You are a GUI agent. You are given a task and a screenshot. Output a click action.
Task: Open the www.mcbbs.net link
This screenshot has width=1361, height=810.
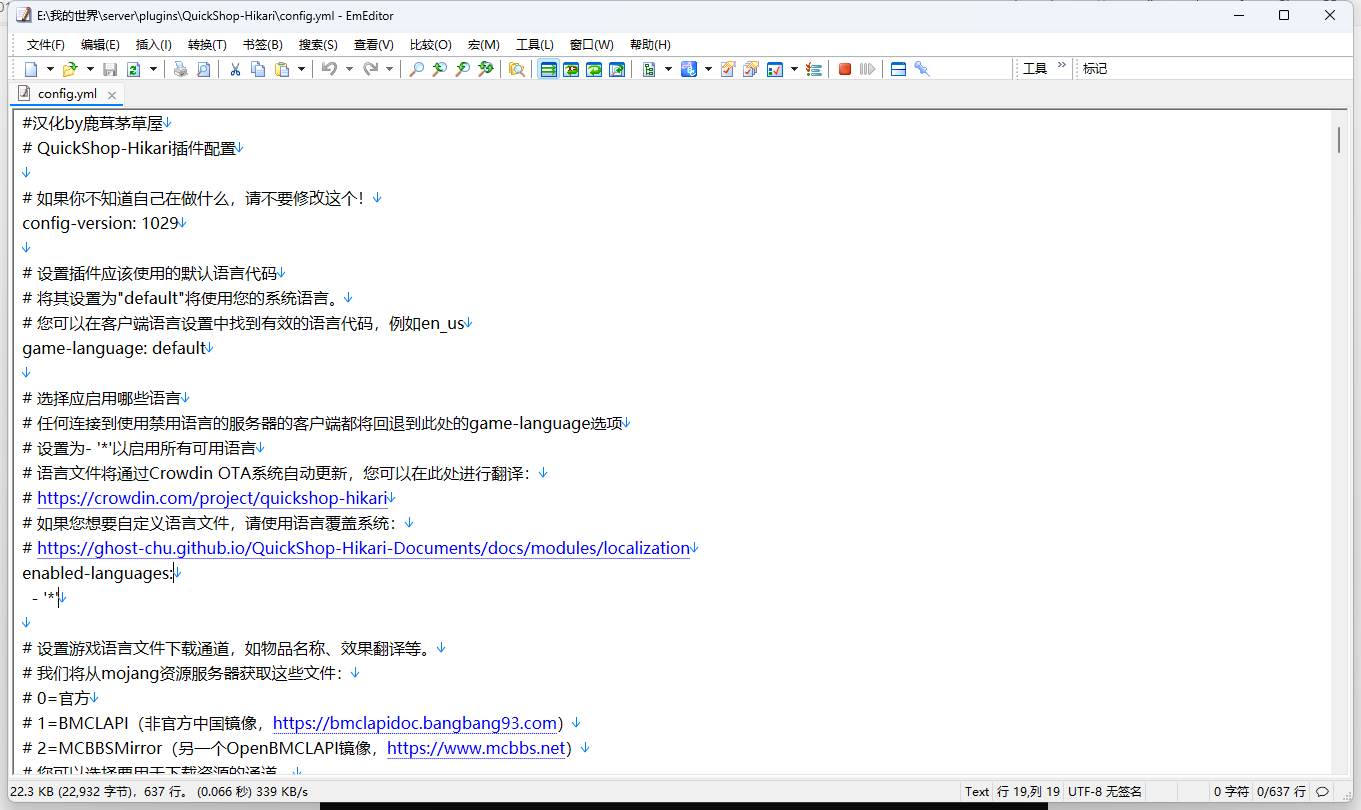coord(478,748)
